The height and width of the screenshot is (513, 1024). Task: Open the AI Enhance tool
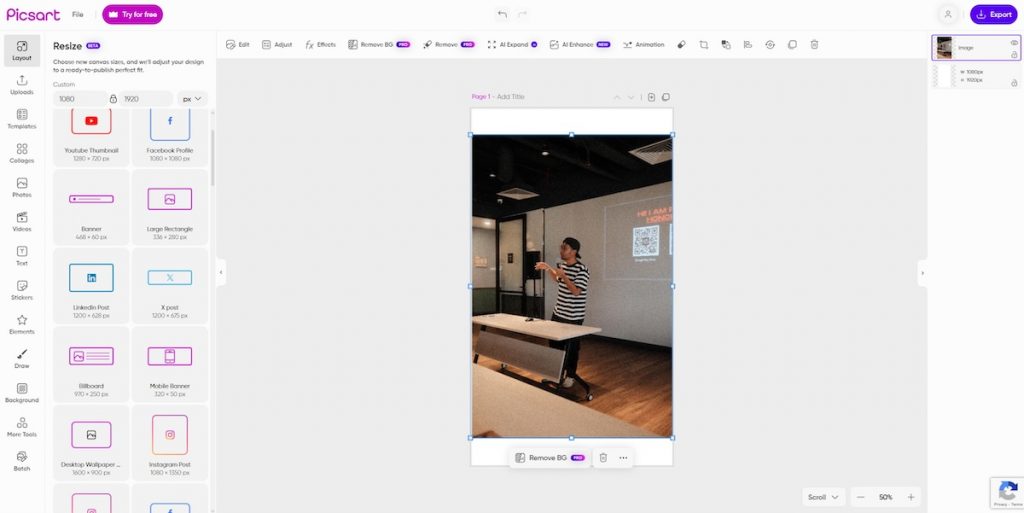579,44
